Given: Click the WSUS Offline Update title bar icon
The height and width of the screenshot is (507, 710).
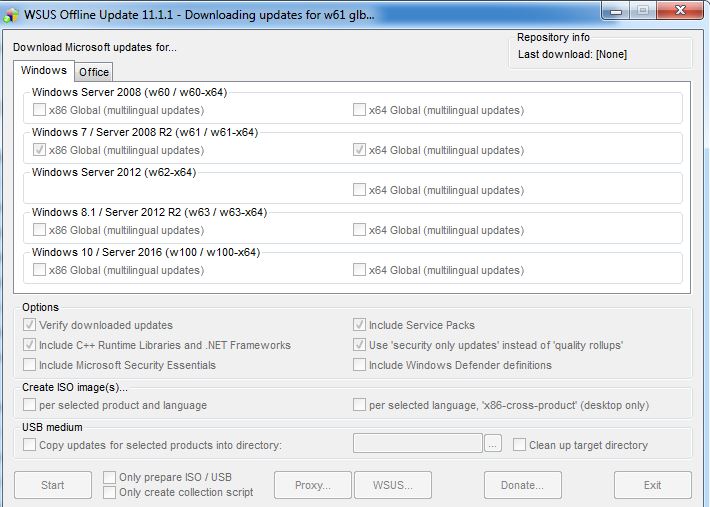Looking at the screenshot, I should click(10, 15).
